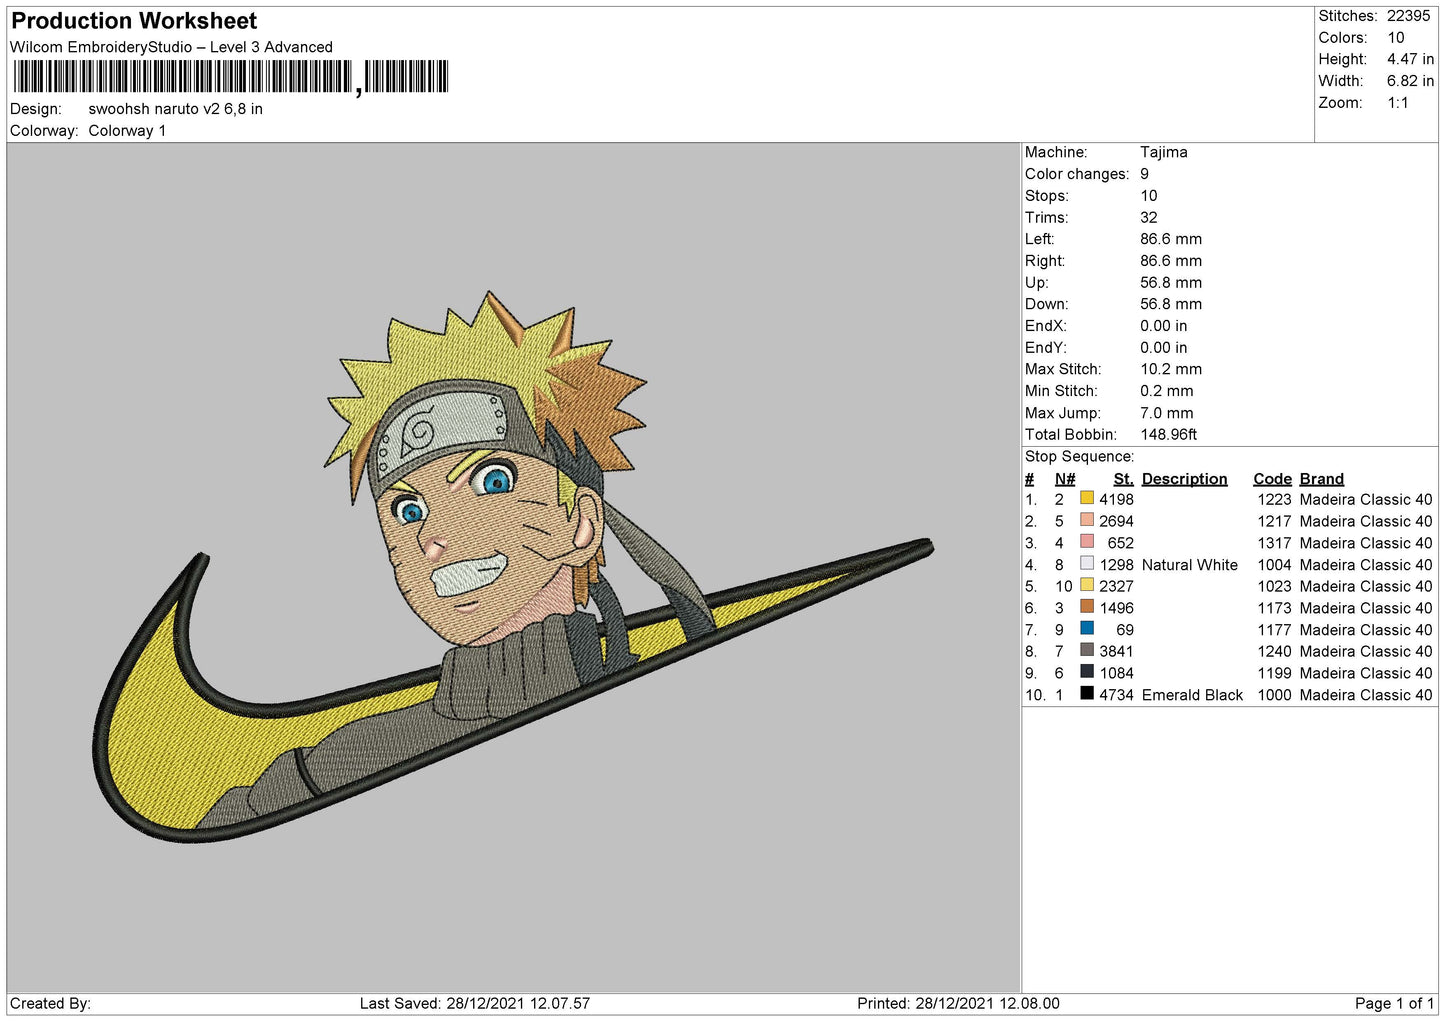Select the salmon swatch for thread code 1217

(x=1086, y=520)
